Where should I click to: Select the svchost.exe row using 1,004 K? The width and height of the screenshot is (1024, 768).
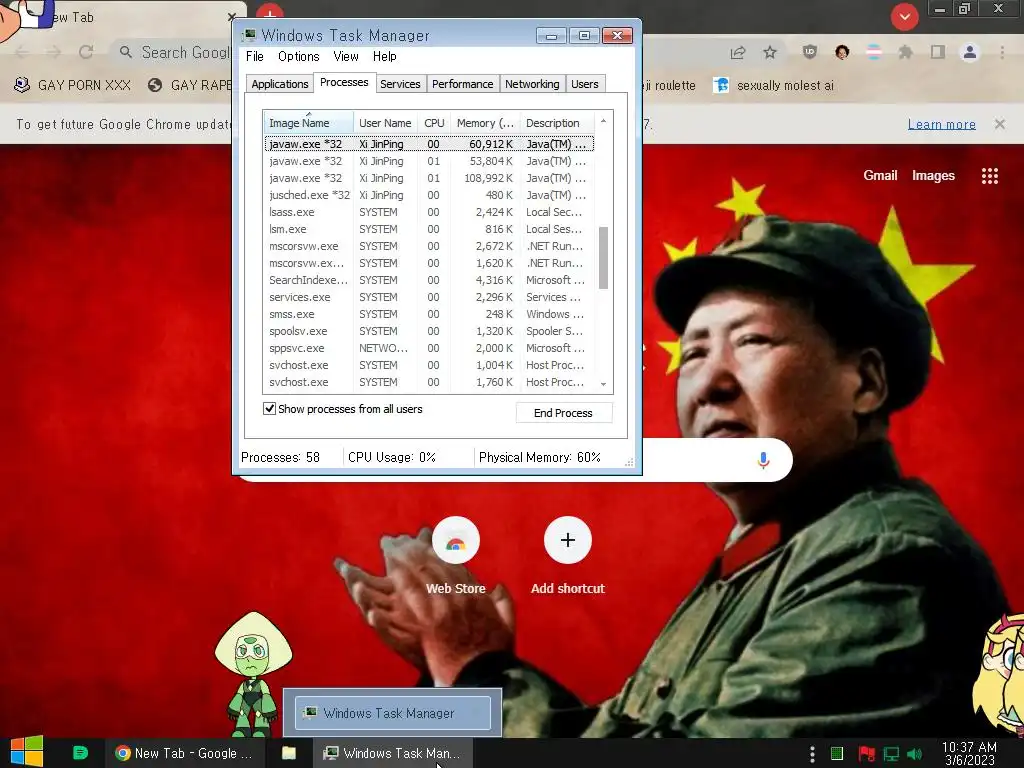[x=429, y=365]
